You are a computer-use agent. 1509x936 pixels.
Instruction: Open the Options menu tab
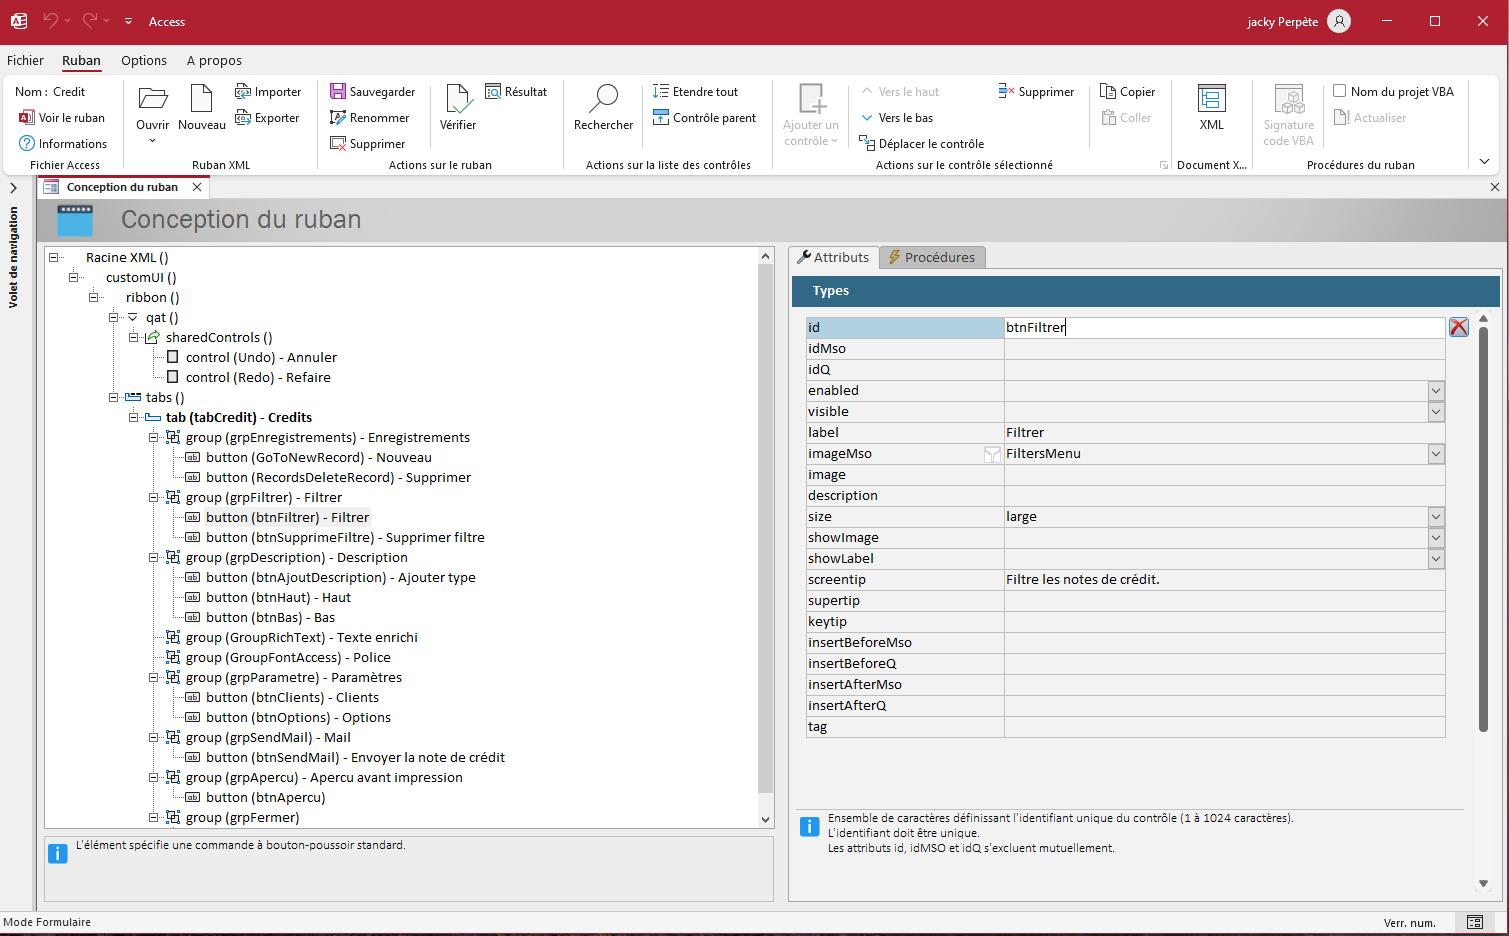(144, 60)
